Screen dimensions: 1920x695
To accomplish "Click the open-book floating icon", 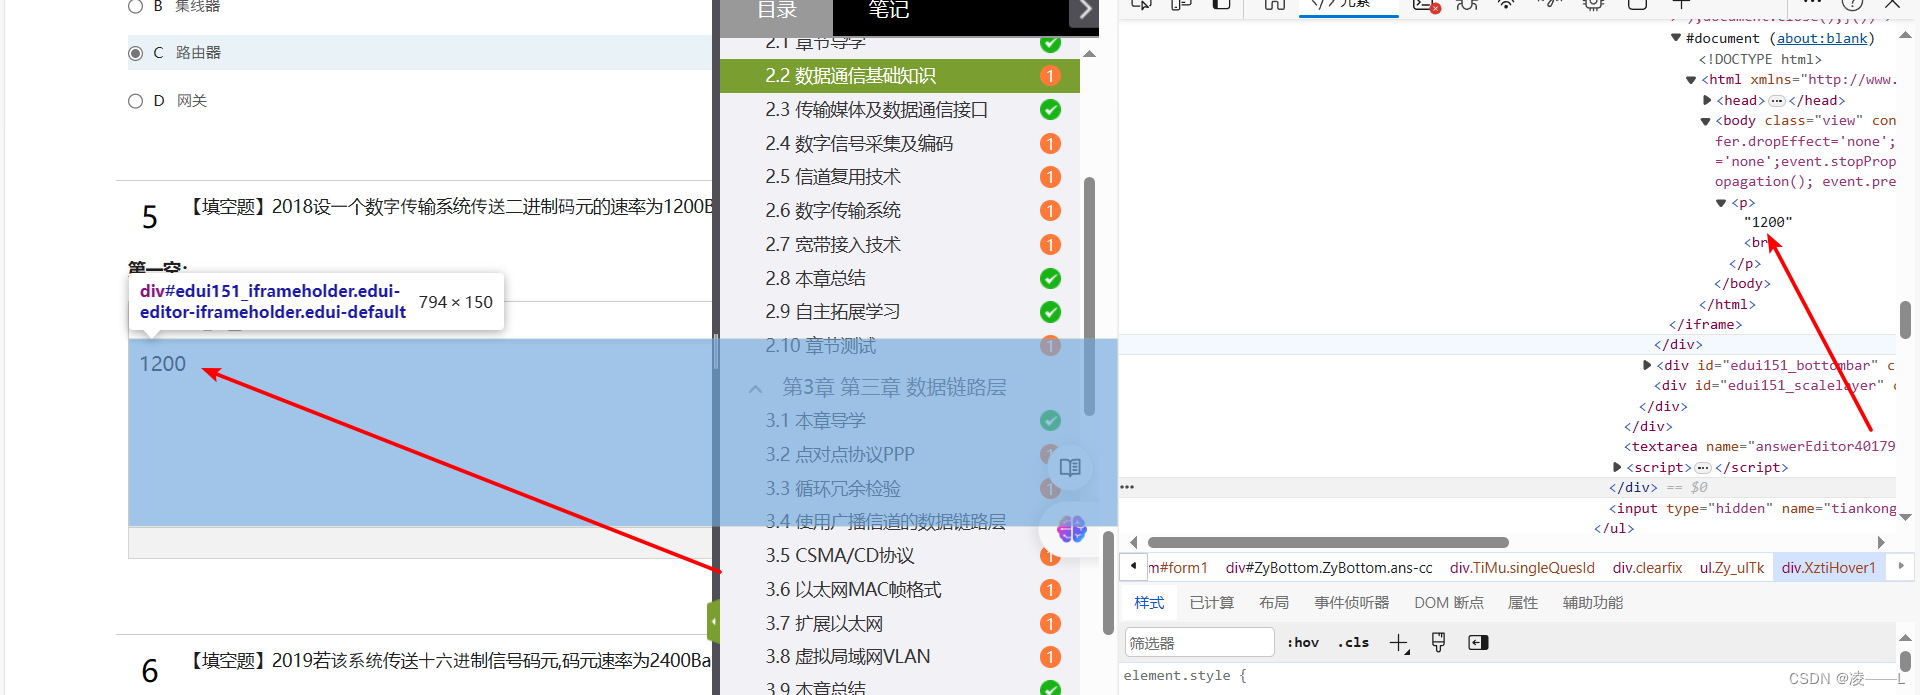I will (1070, 467).
